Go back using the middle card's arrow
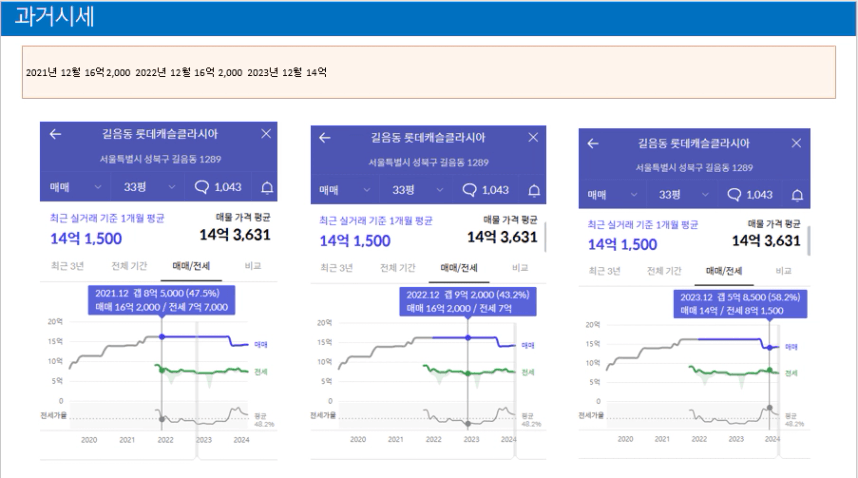This screenshot has width=858, height=478. click(x=324, y=138)
